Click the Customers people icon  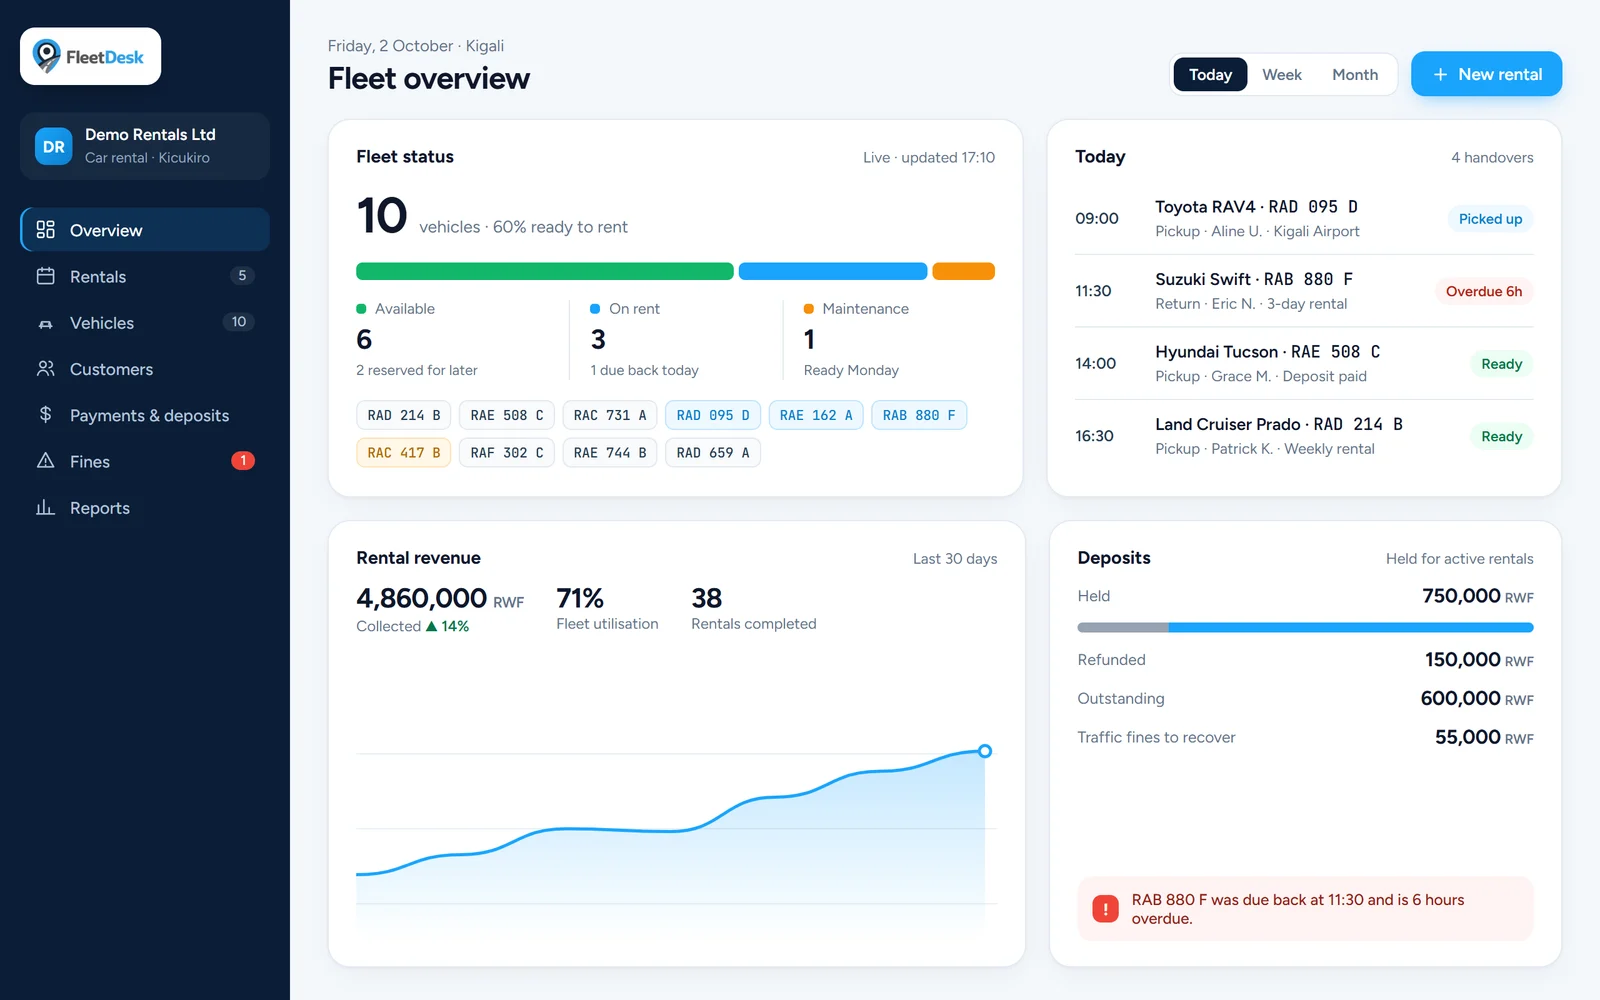(45, 369)
